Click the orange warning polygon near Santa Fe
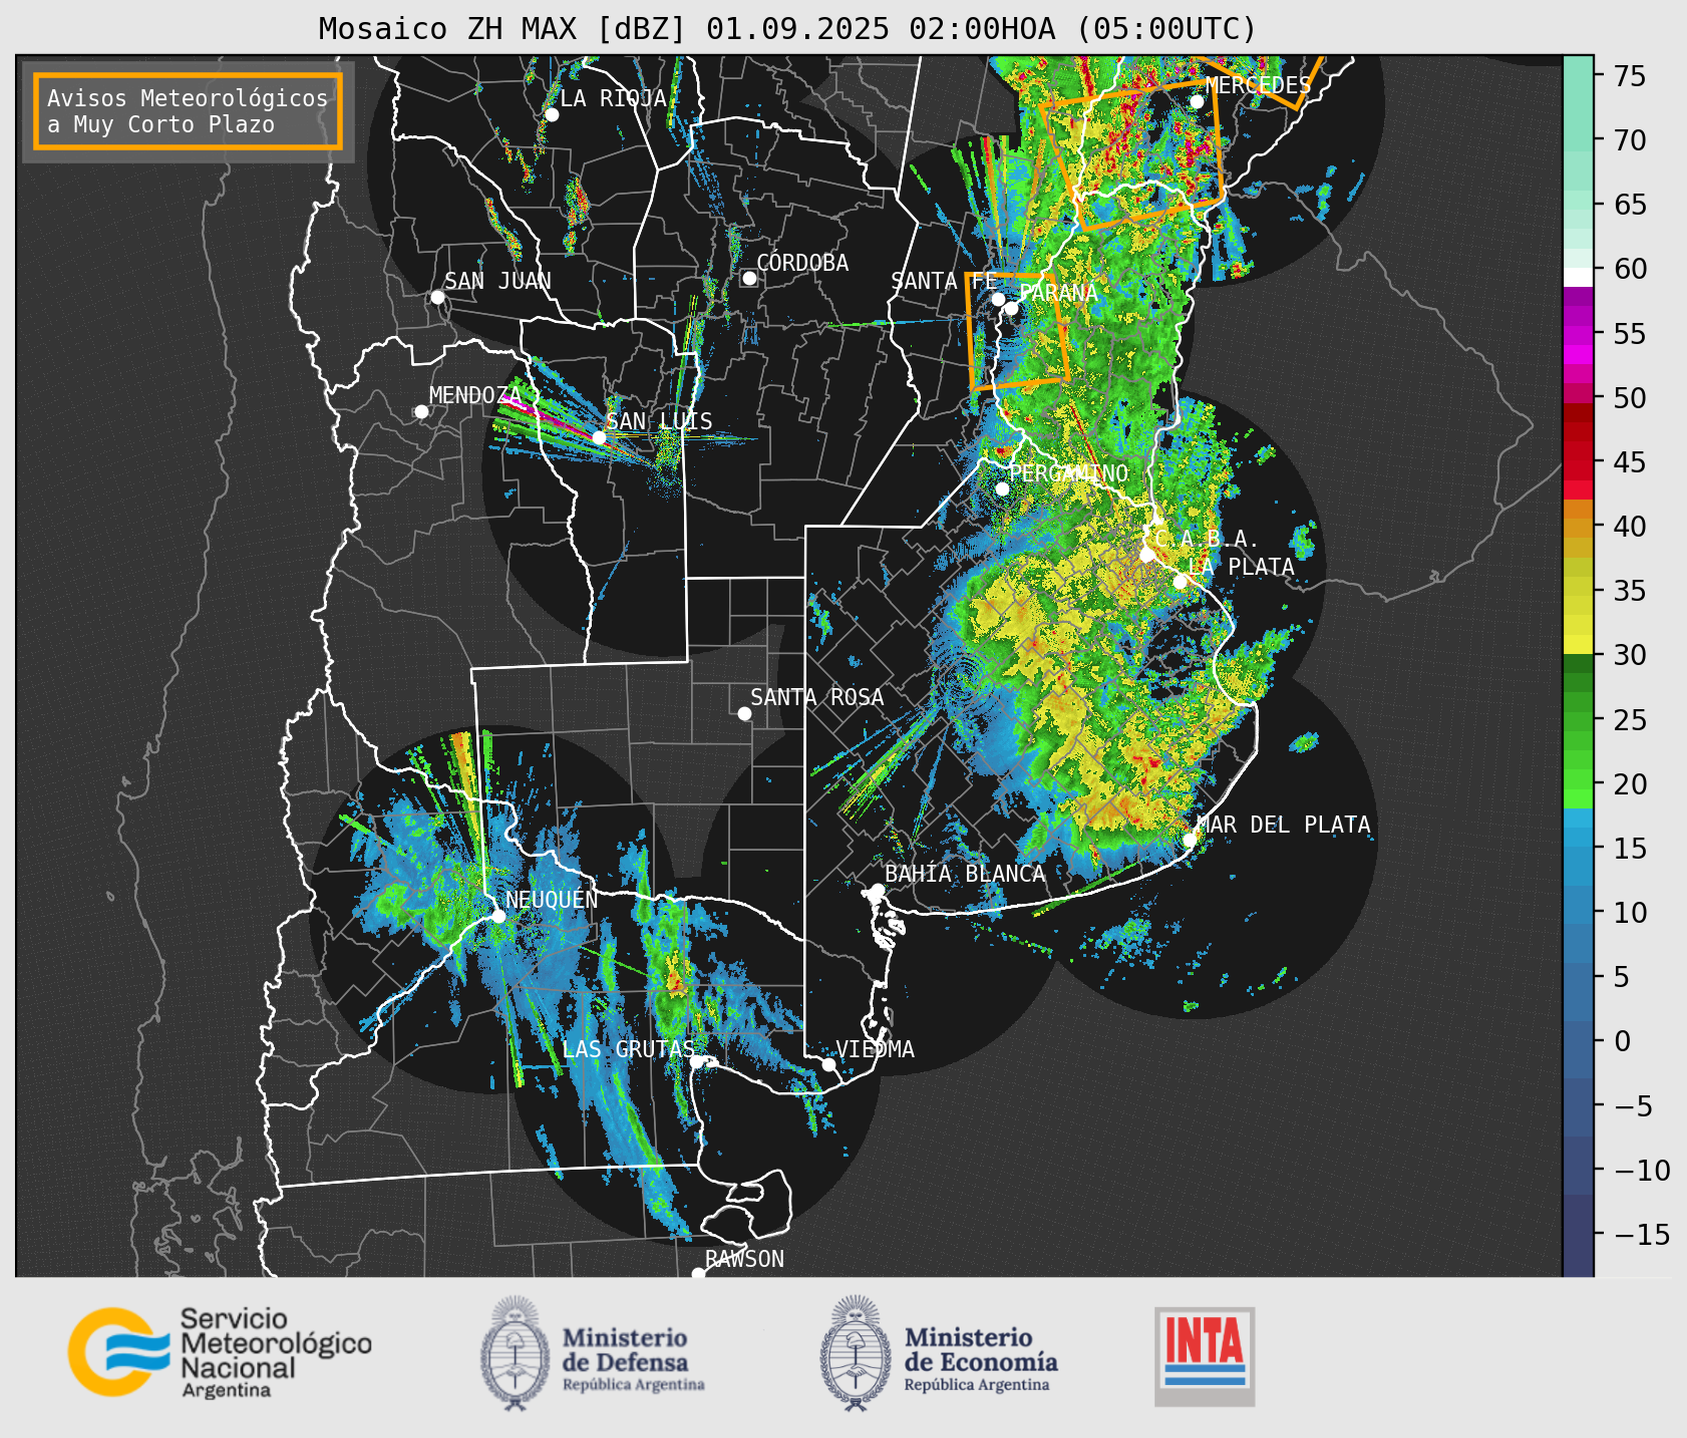Screen dimensions: 1687x1438 (1017, 330)
